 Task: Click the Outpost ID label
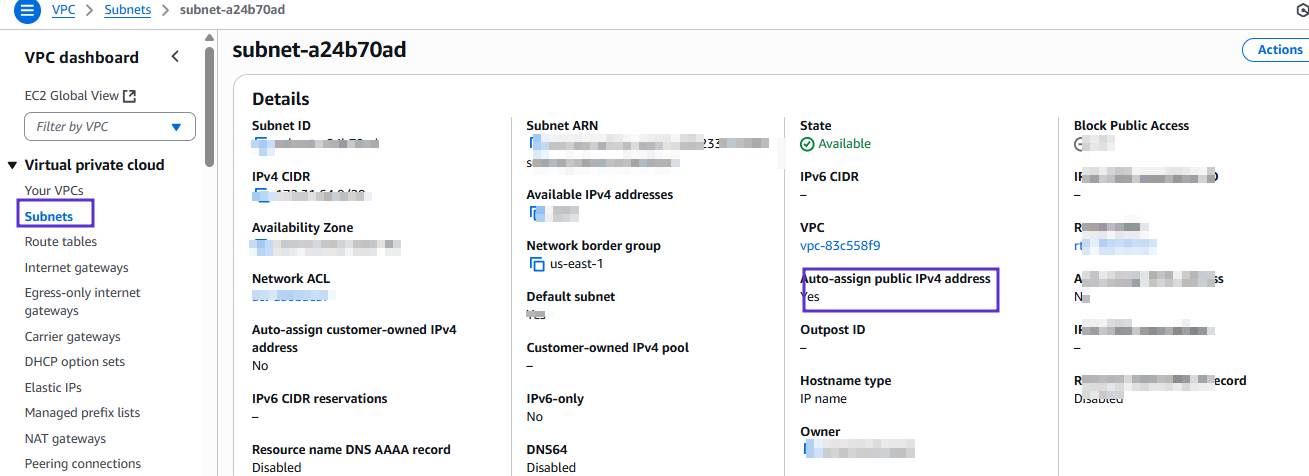[832, 330]
